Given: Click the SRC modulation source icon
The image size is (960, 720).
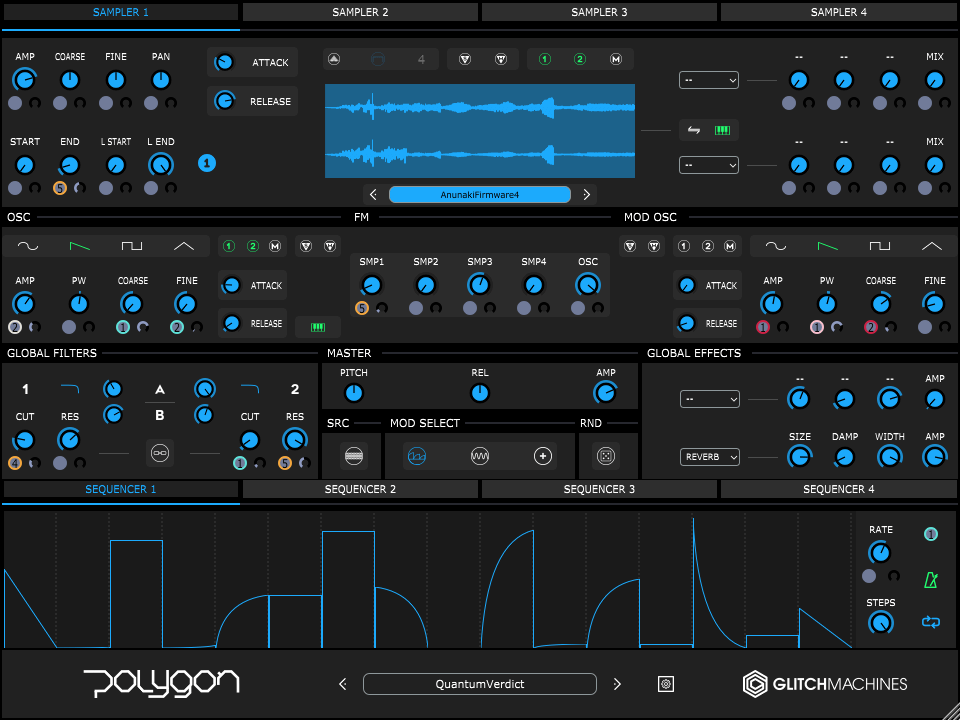Looking at the screenshot, I should [x=354, y=456].
